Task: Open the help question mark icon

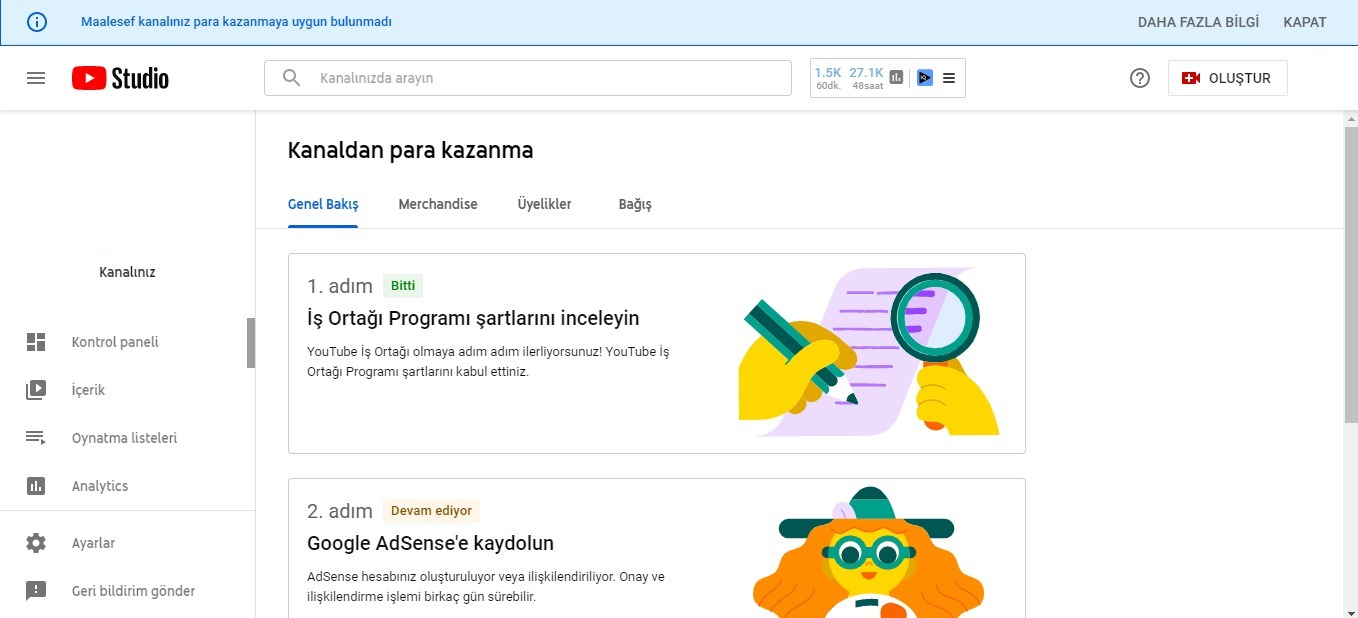Action: (1140, 78)
